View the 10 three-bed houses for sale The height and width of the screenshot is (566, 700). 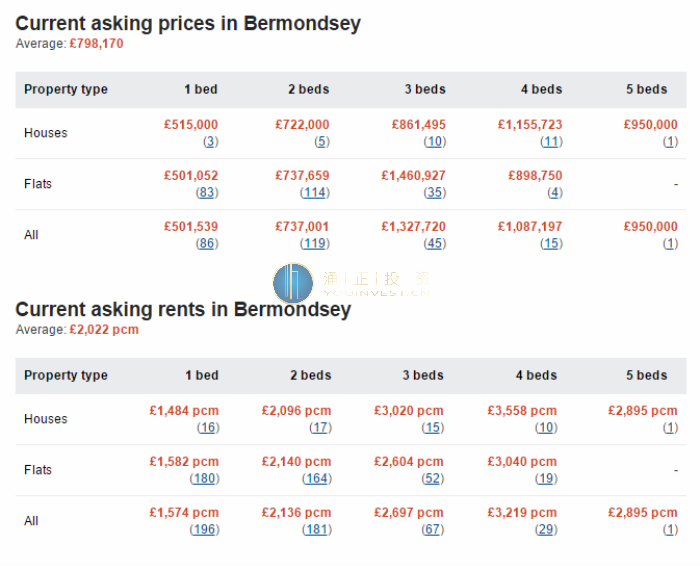pos(435,142)
